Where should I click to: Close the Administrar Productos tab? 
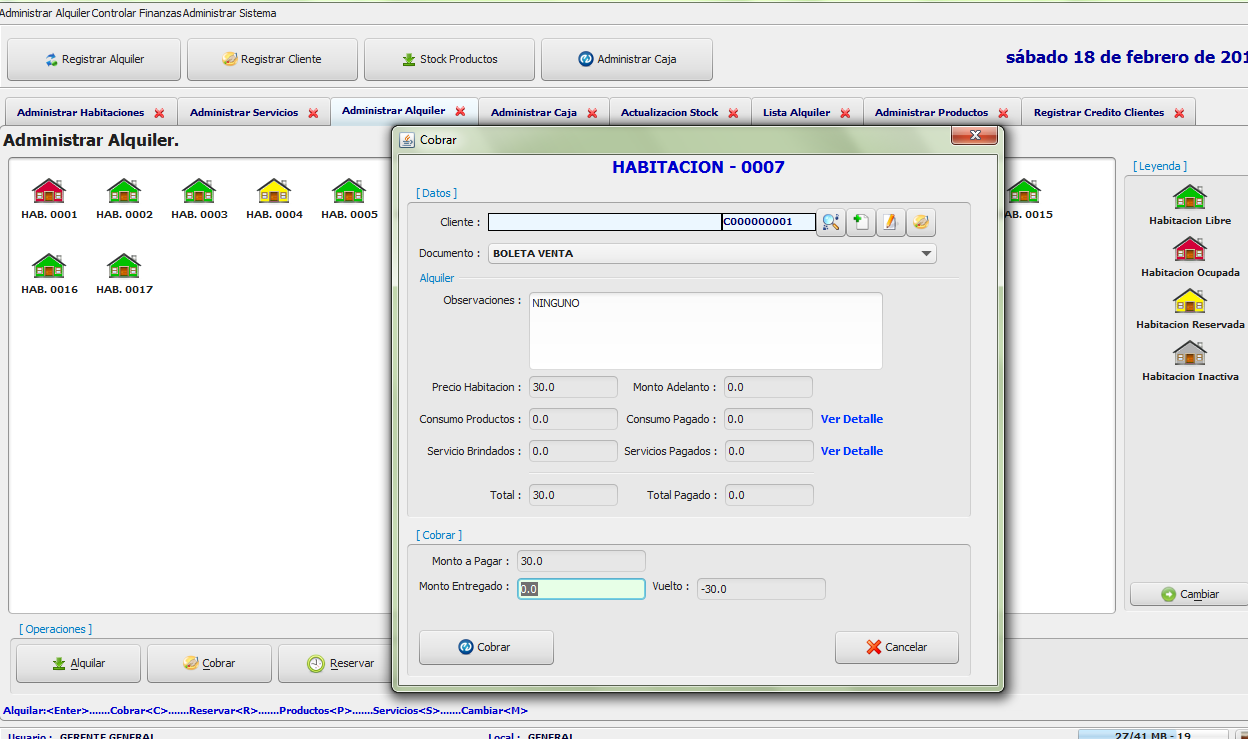1003,113
